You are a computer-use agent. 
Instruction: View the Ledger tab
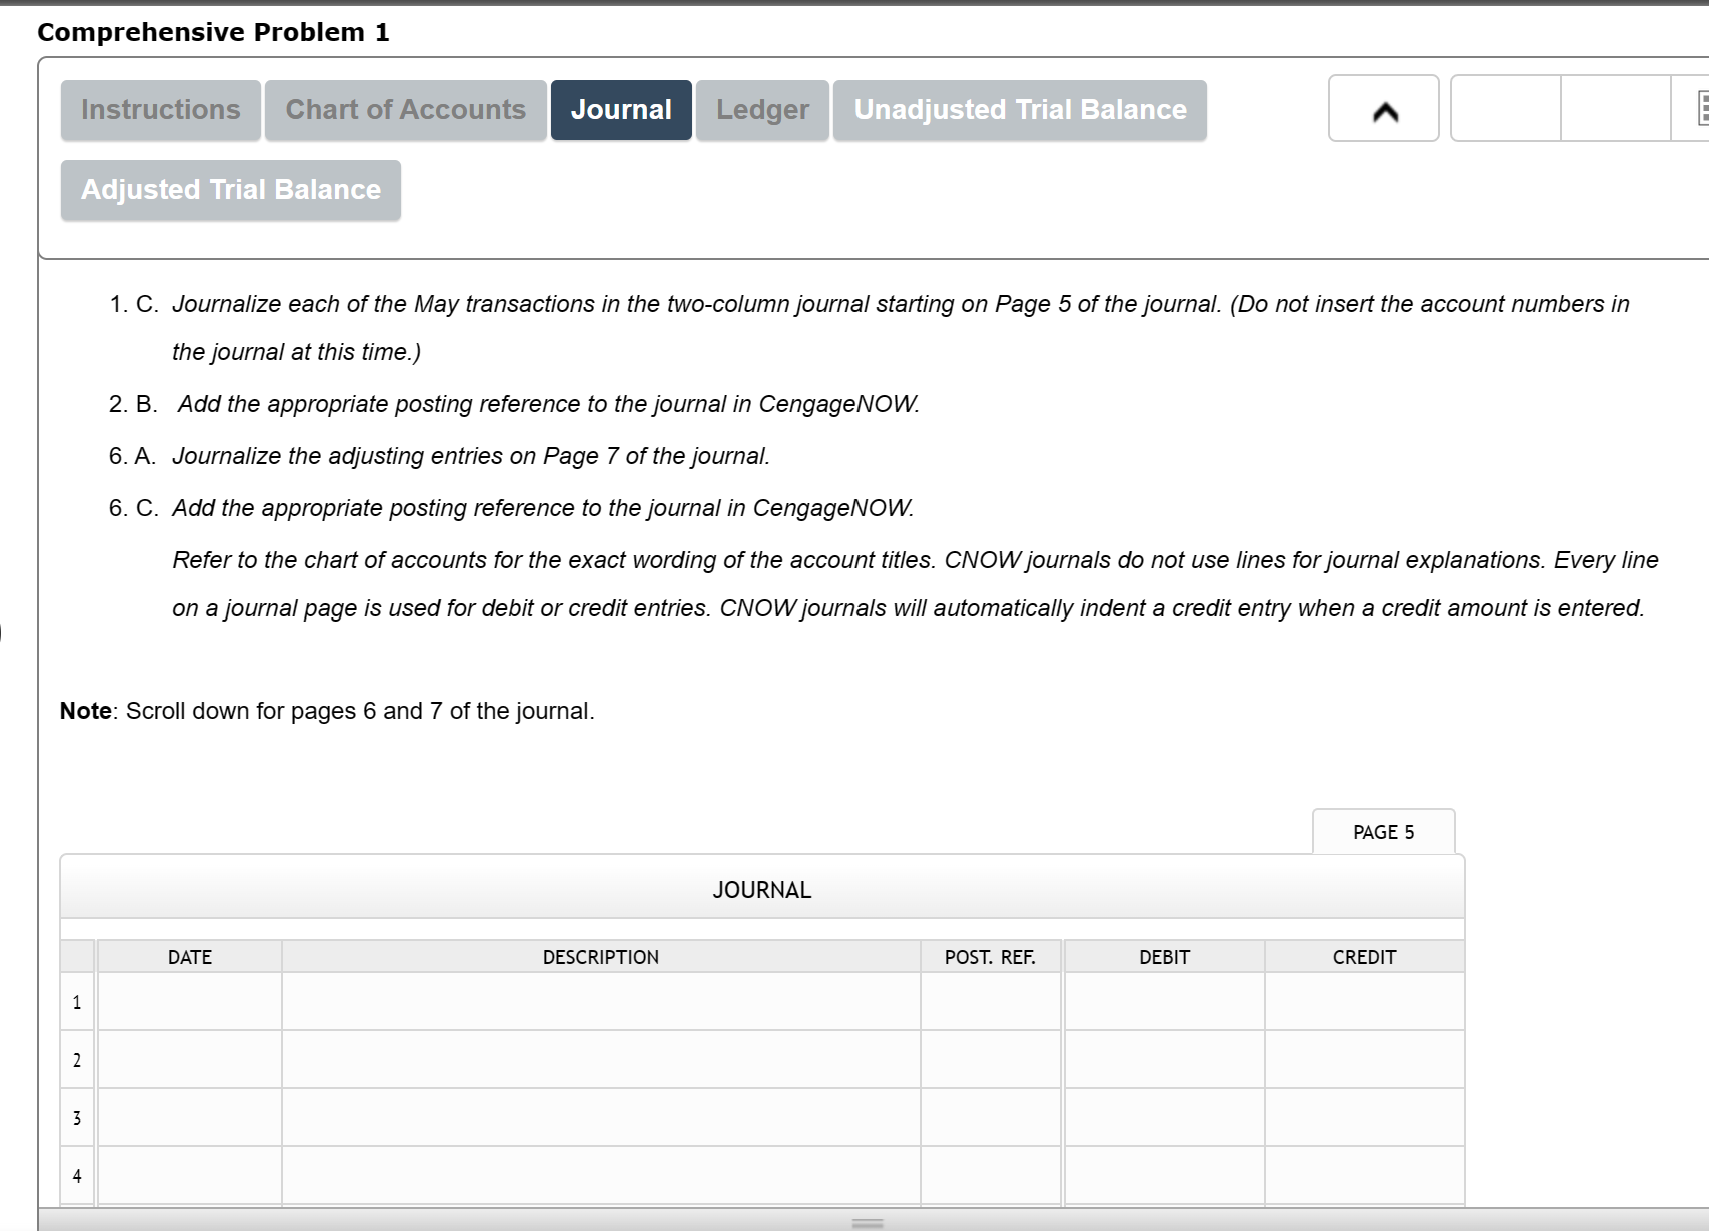click(761, 110)
